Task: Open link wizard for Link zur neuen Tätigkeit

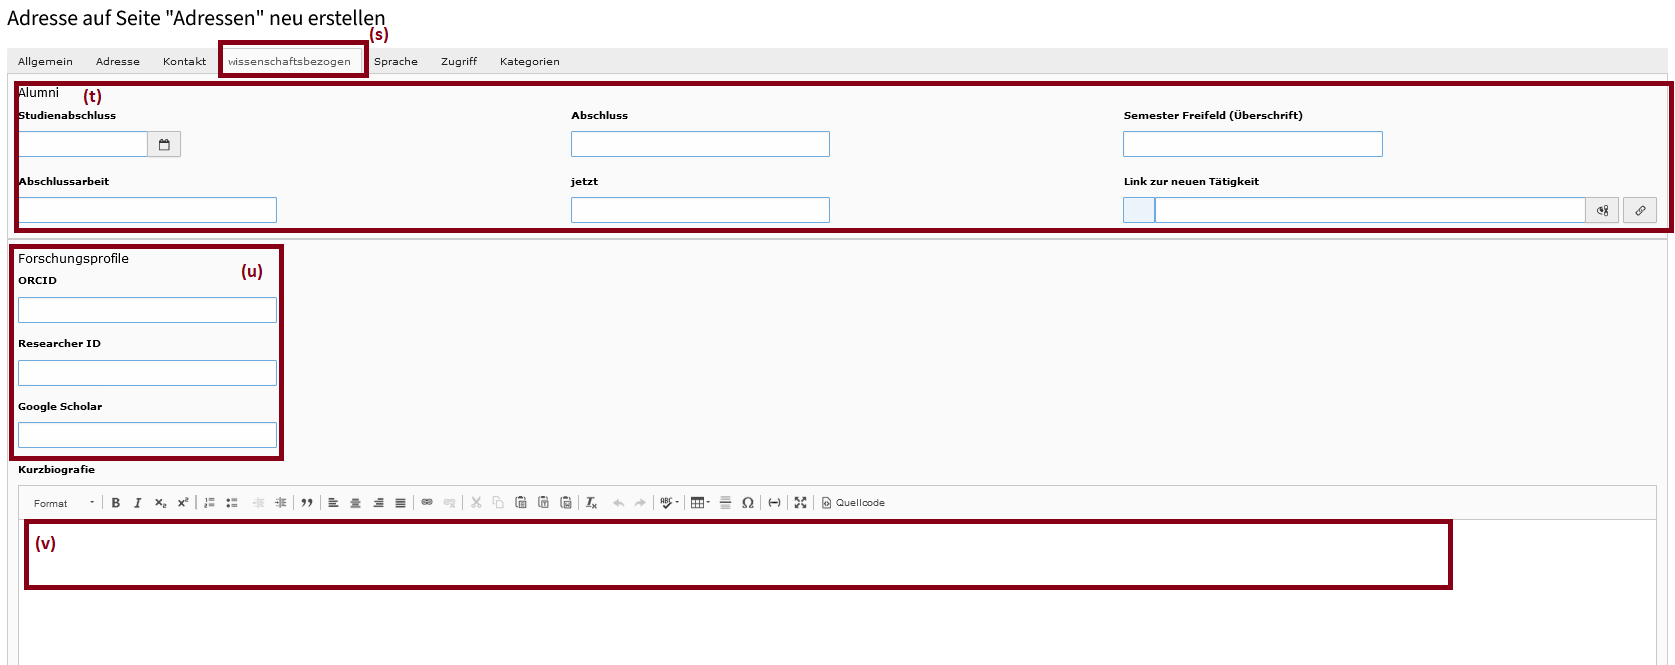Action: point(1640,210)
